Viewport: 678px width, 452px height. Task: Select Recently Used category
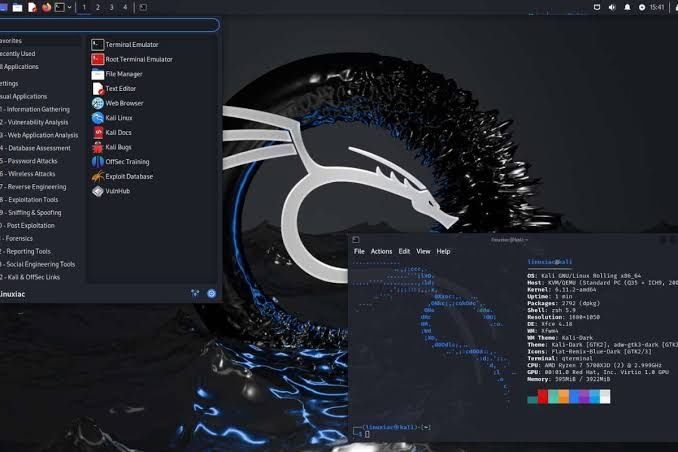click(x=17, y=54)
